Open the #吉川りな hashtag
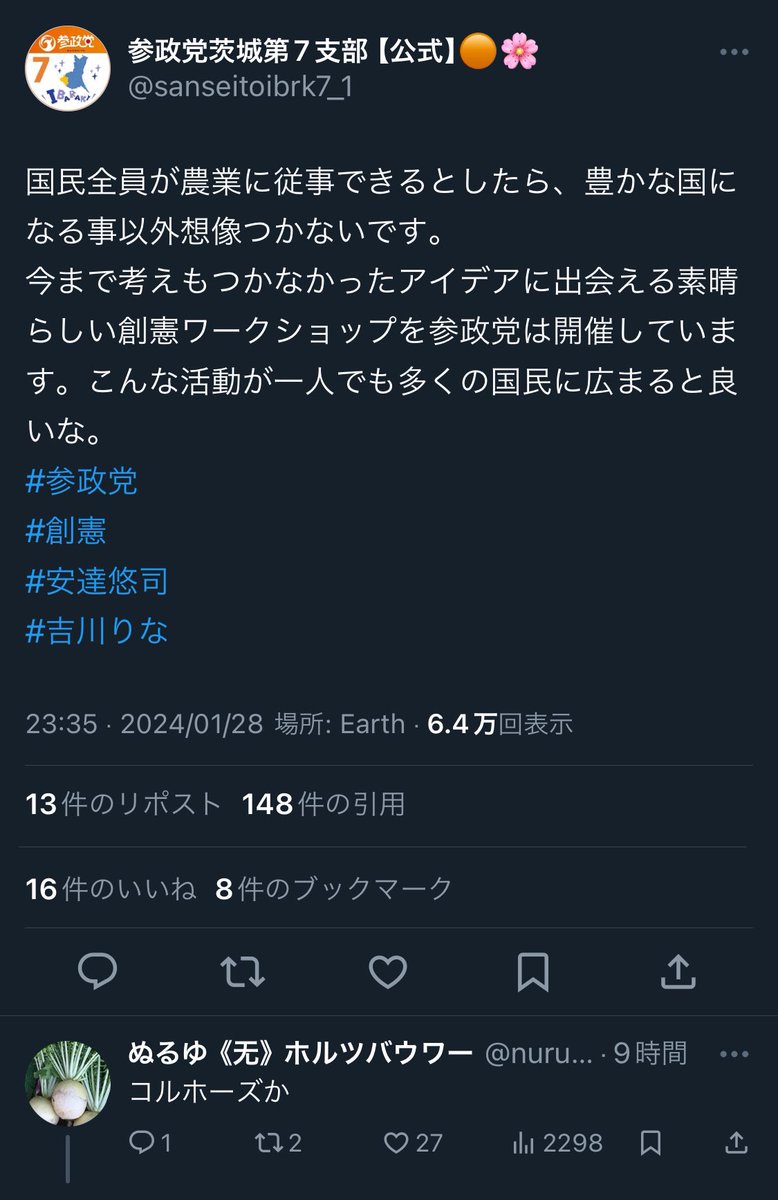The height and width of the screenshot is (1200, 778). pos(97,631)
